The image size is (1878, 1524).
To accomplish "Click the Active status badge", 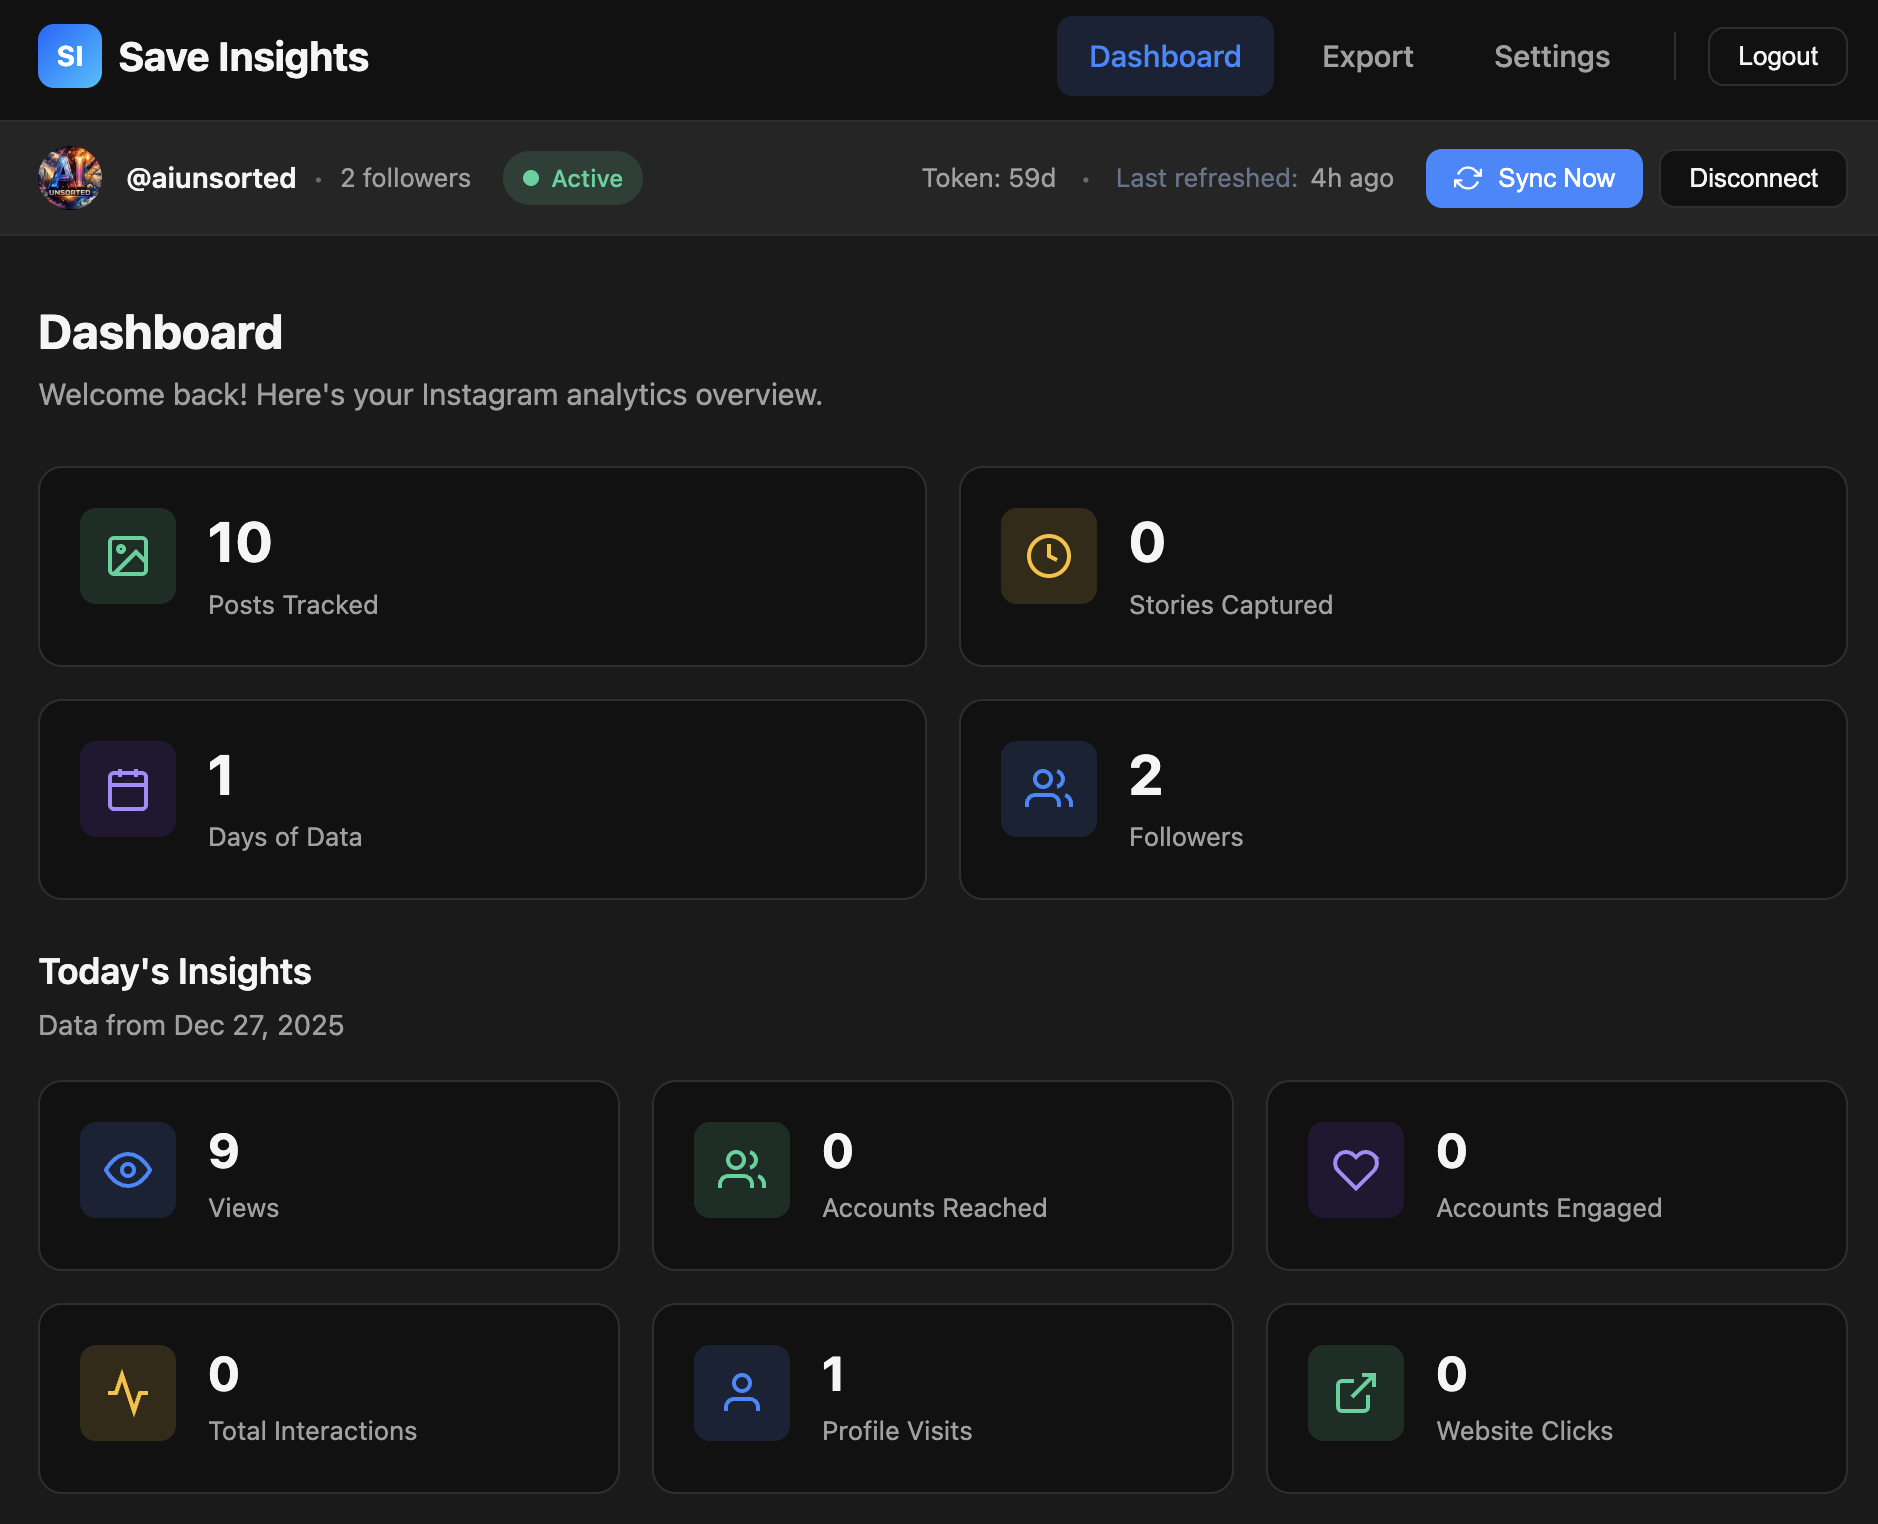I will tap(572, 178).
